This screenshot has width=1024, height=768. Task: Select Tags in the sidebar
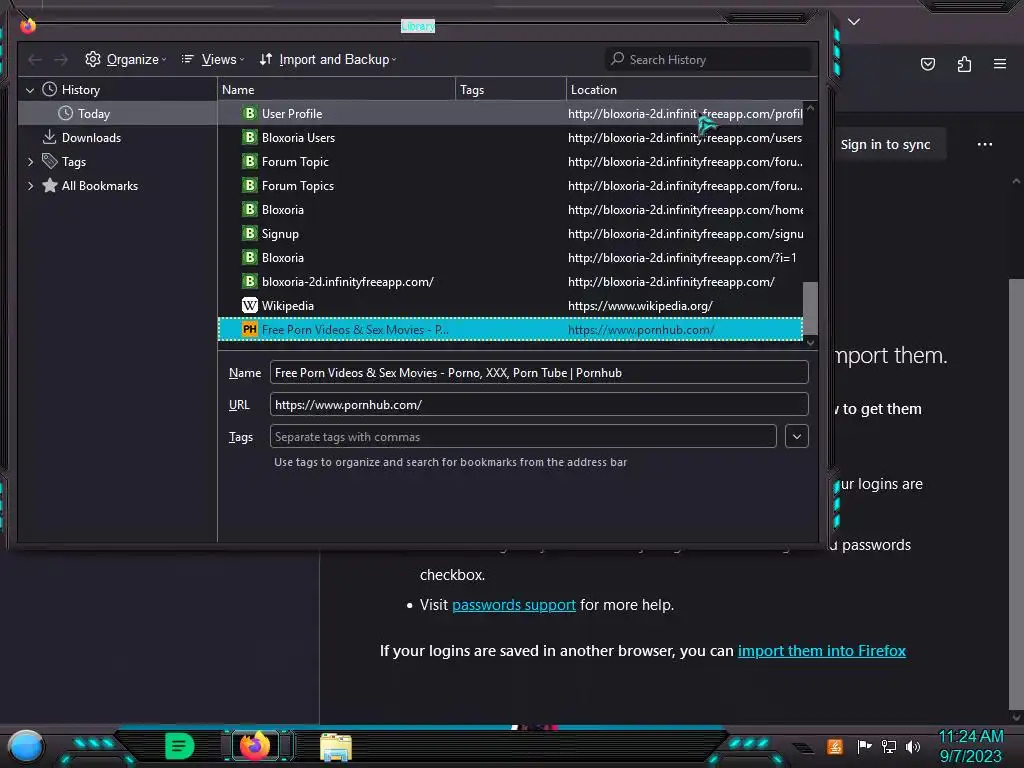coord(74,162)
